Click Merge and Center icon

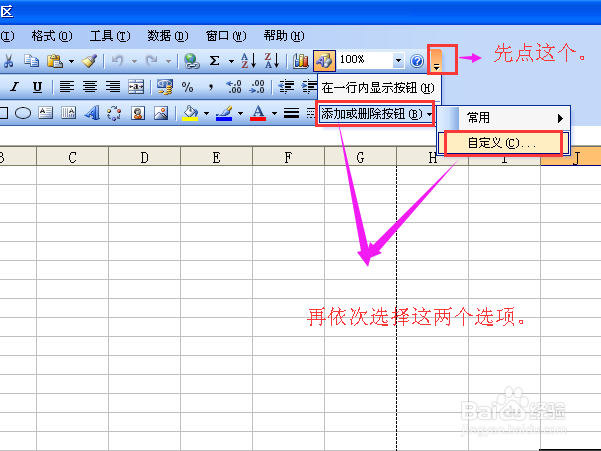tap(136, 87)
